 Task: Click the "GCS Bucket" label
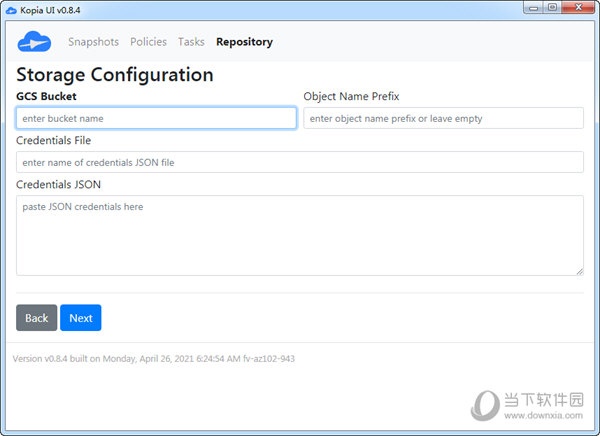tap(46, 96)
